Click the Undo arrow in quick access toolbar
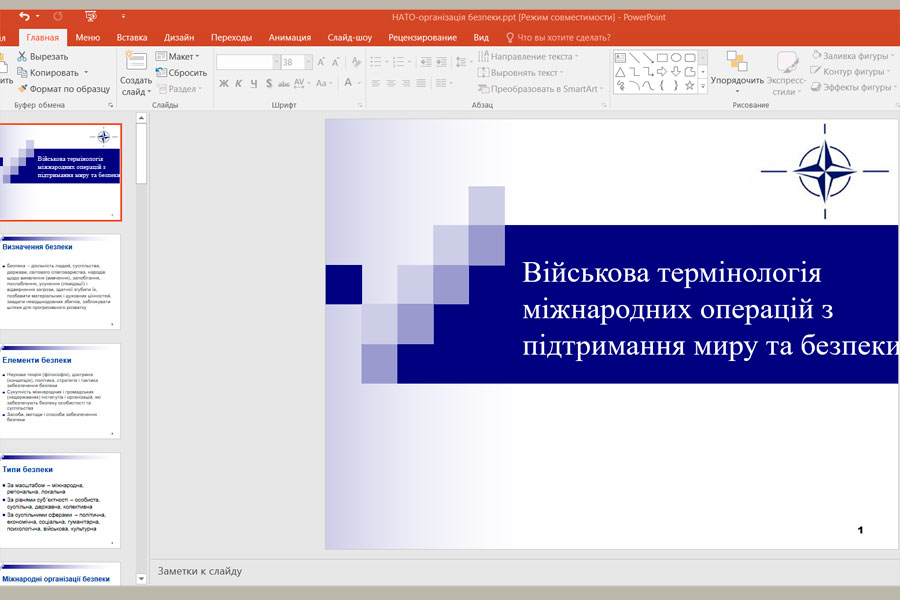This screenshot has width=900, height=600. [x=24, y=17]
